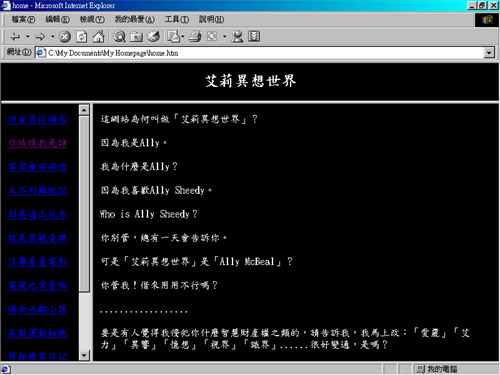The image size is (500, 375).
Task: Open the 檔案(F) menu
Action: click(x=23, y=19)
